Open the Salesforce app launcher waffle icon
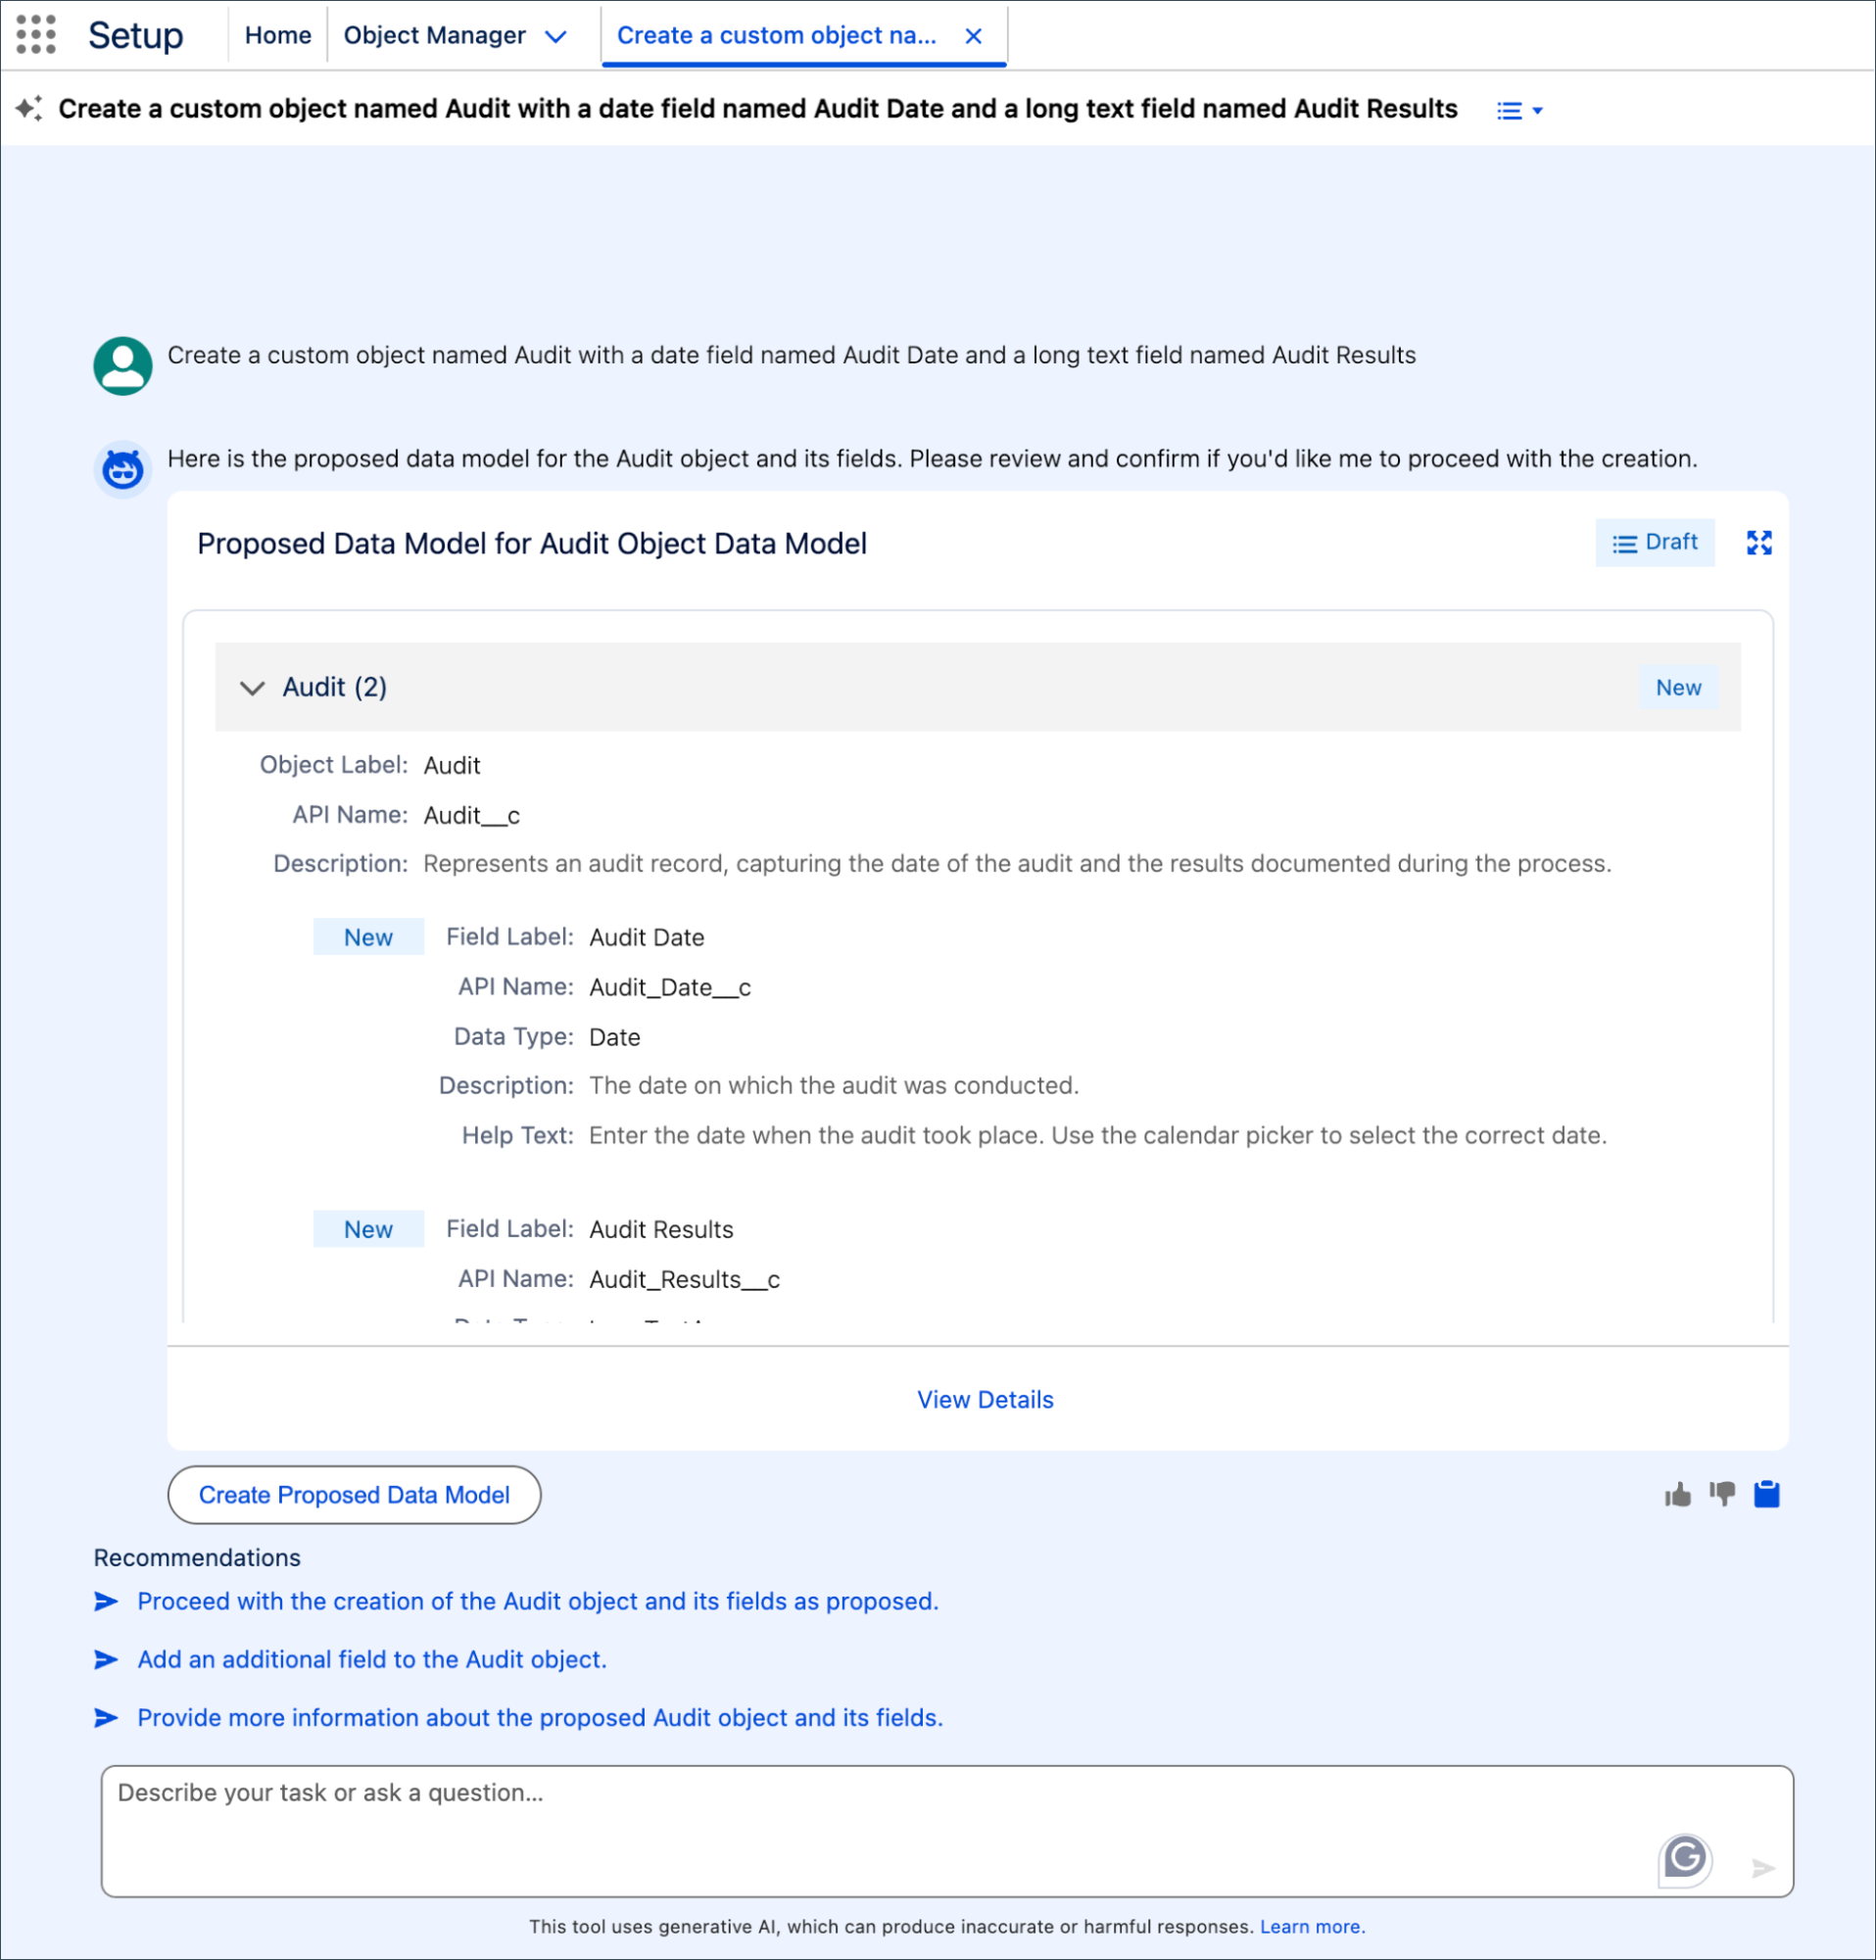This screenshot has height=1960, width=1876. (36, 35)
